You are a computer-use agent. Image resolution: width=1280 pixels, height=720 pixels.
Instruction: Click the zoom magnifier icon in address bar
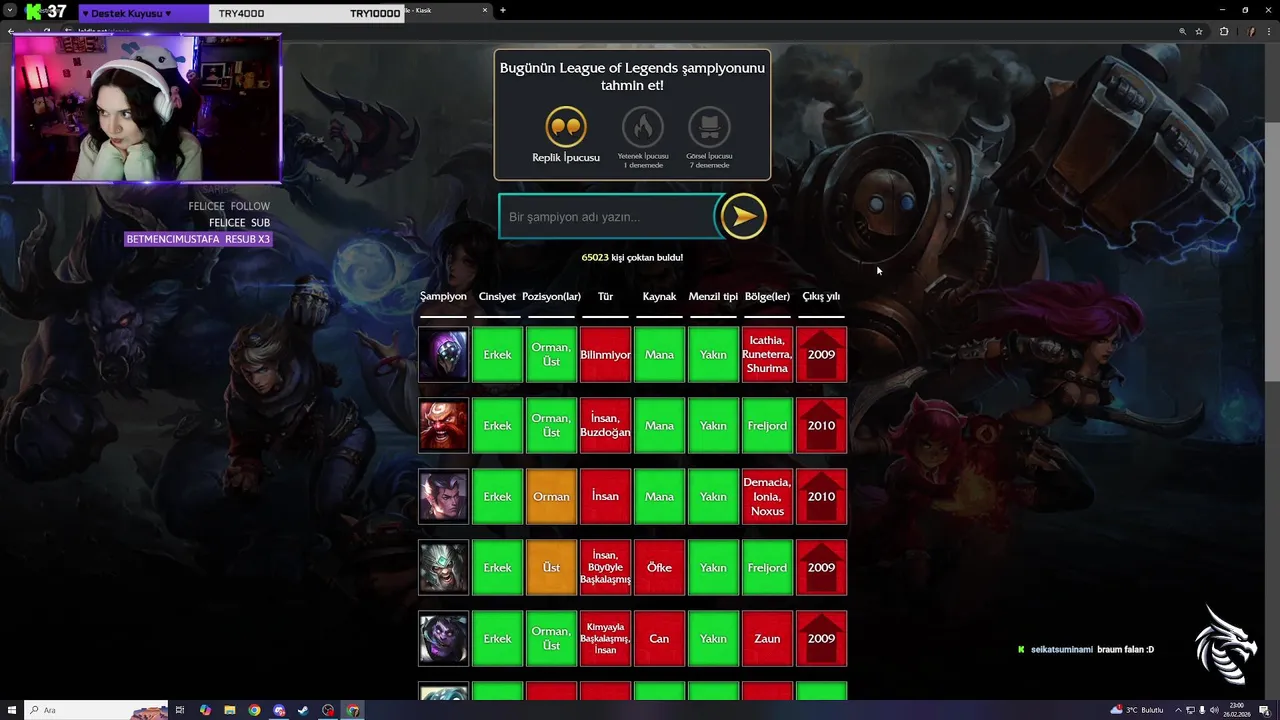tap(1182, 31)
